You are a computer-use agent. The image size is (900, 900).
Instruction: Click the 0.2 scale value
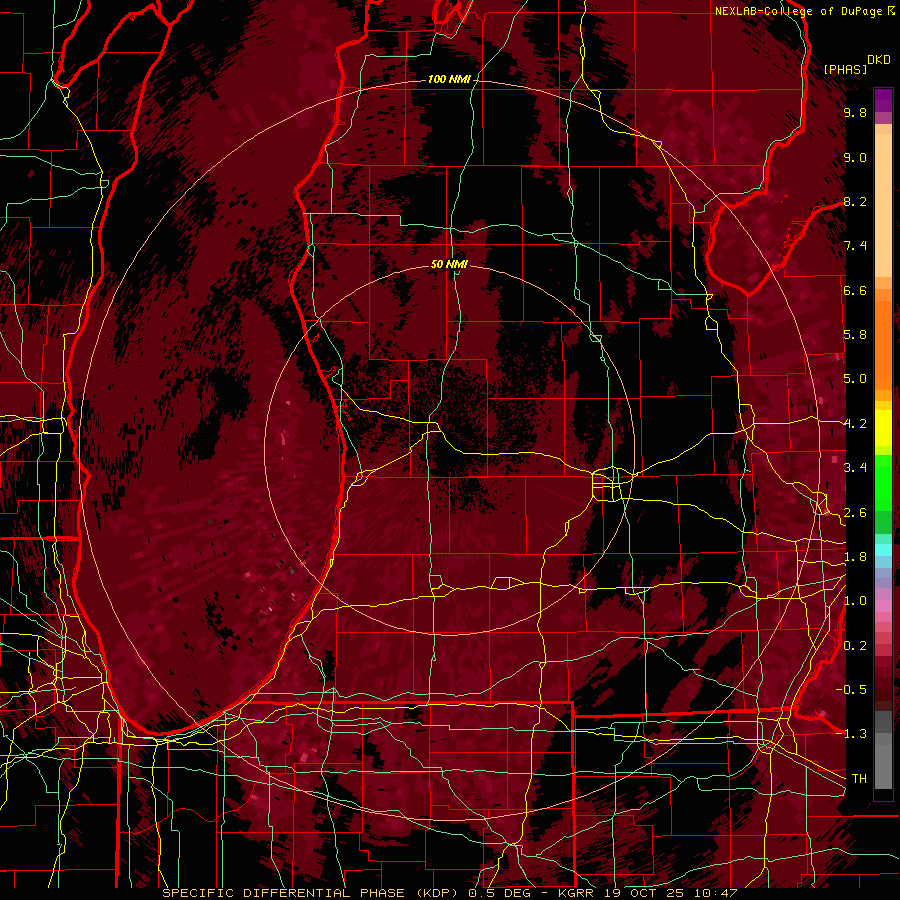[x=855, y=646]
